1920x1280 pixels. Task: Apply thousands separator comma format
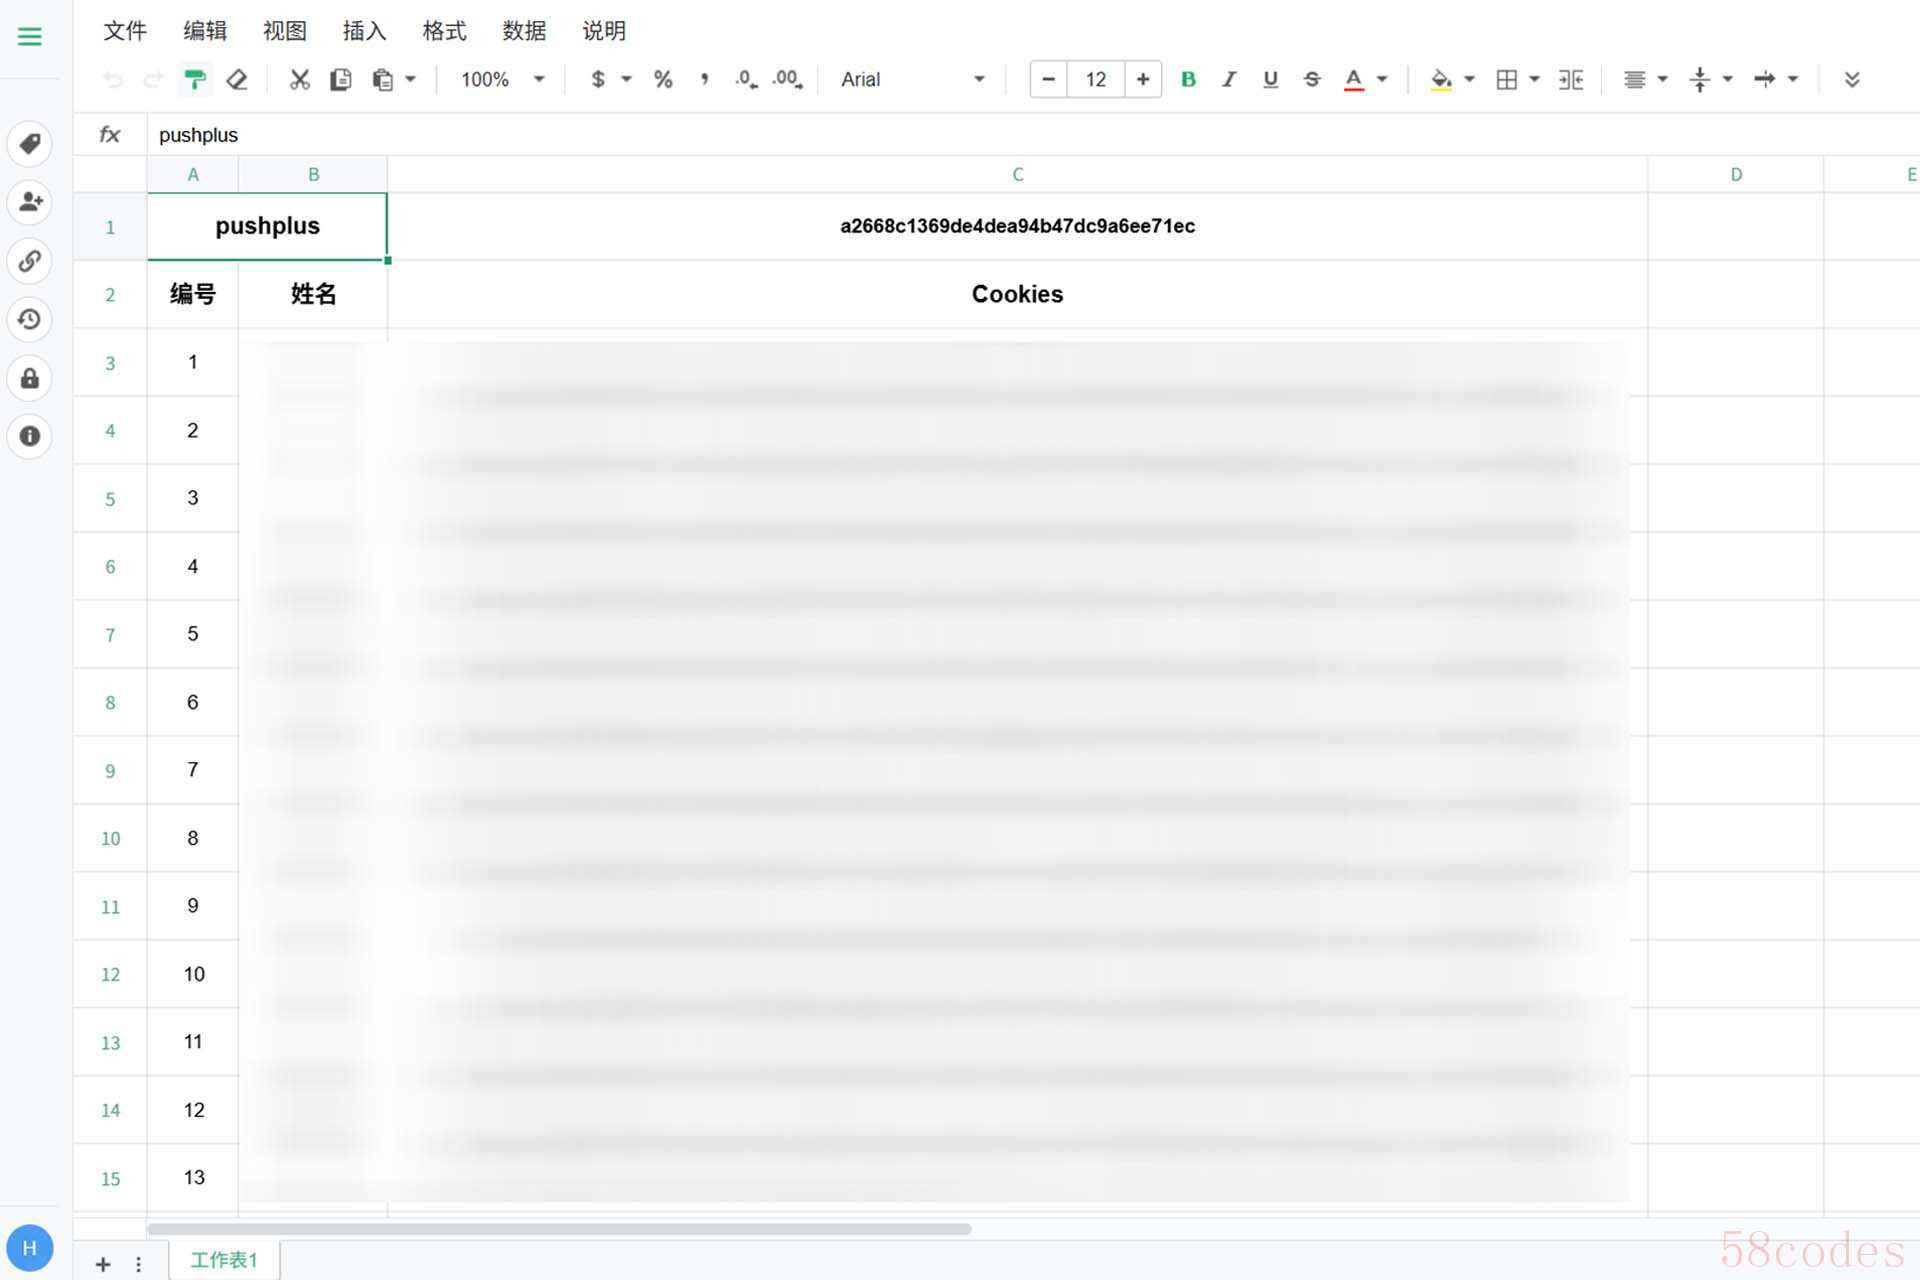click(705, 79)
